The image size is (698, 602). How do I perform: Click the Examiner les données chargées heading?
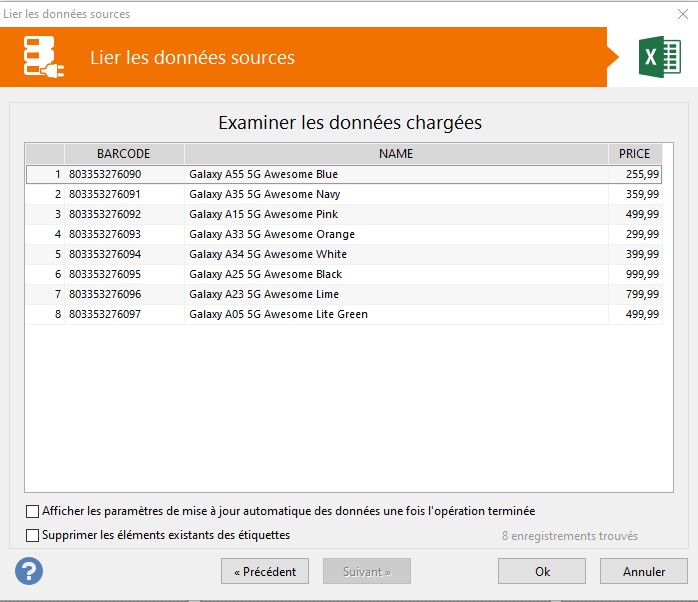click(x=350, y=123)
